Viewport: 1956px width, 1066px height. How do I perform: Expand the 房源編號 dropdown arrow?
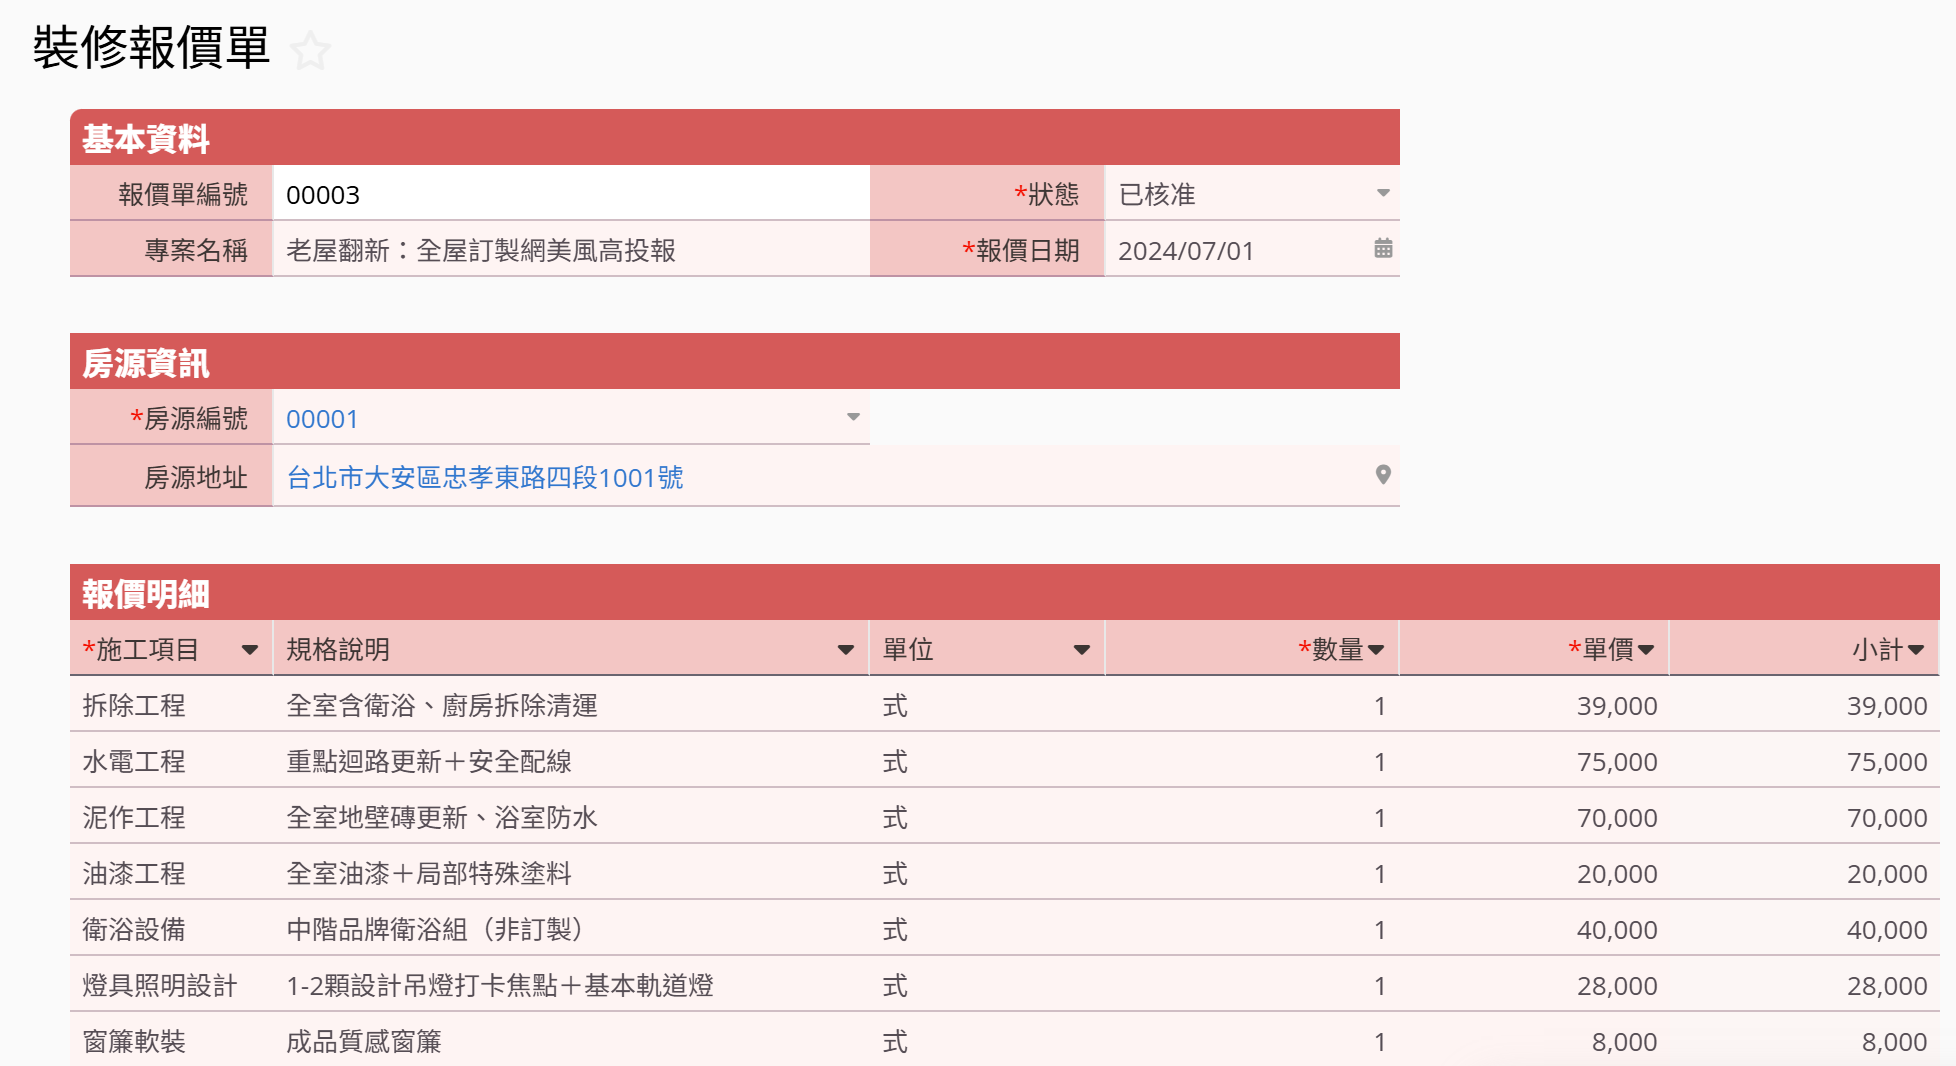tap(853, 417)
